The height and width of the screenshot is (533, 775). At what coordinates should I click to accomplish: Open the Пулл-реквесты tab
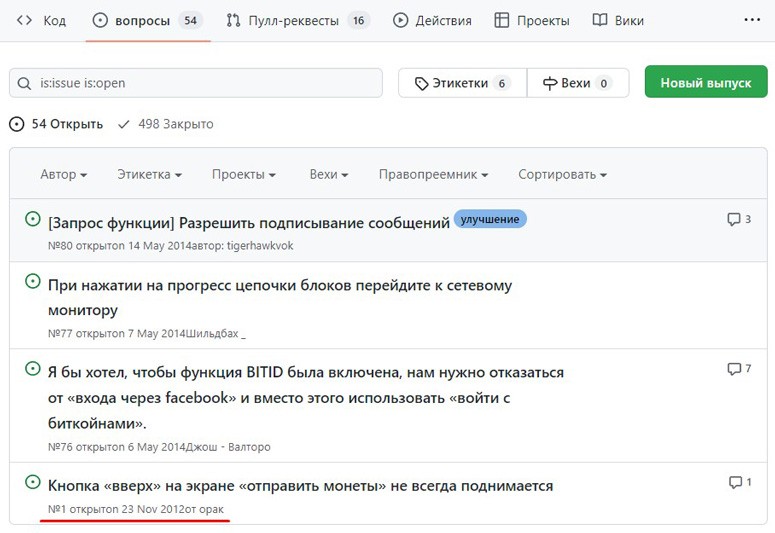pyautogui.click(x=298, y=20)
